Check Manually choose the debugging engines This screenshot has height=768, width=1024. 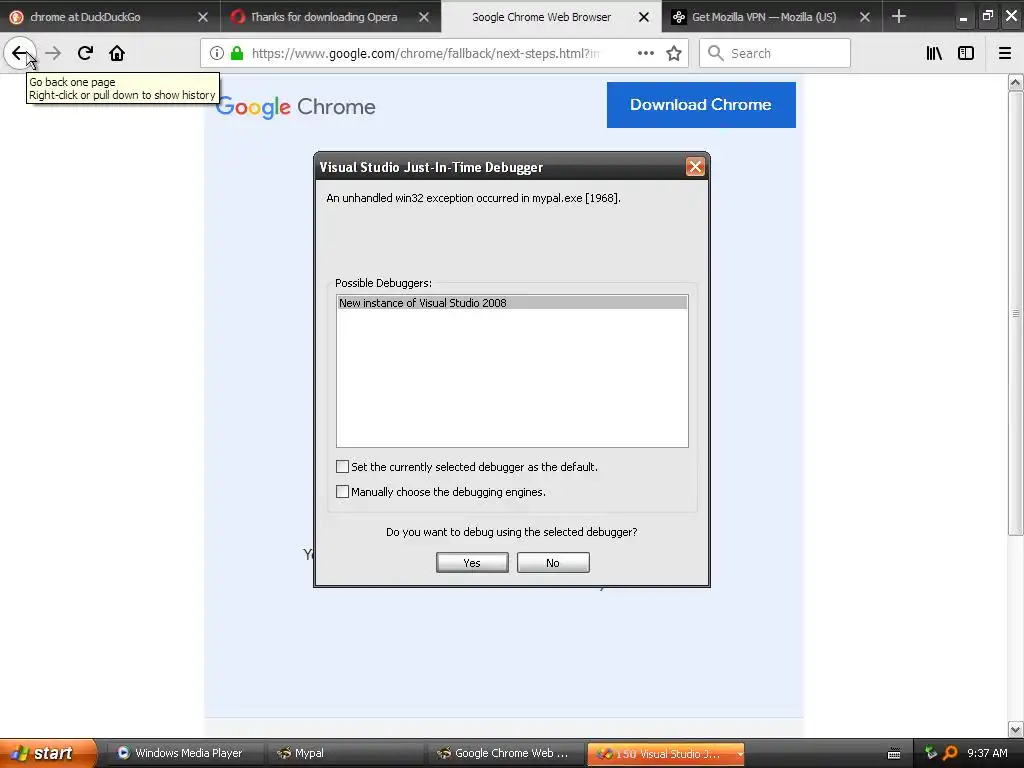(x=342, y=492)
